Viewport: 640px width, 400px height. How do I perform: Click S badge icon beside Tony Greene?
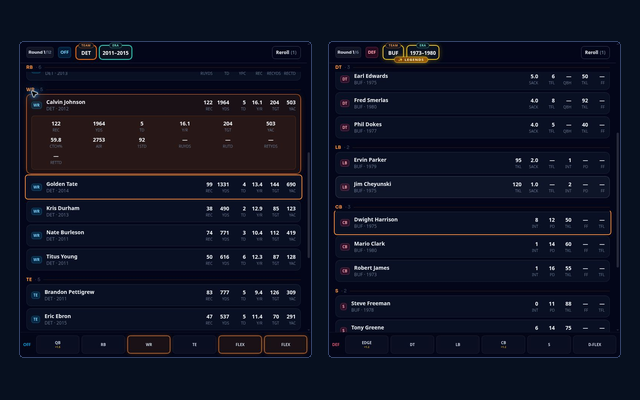coord(343,330)
